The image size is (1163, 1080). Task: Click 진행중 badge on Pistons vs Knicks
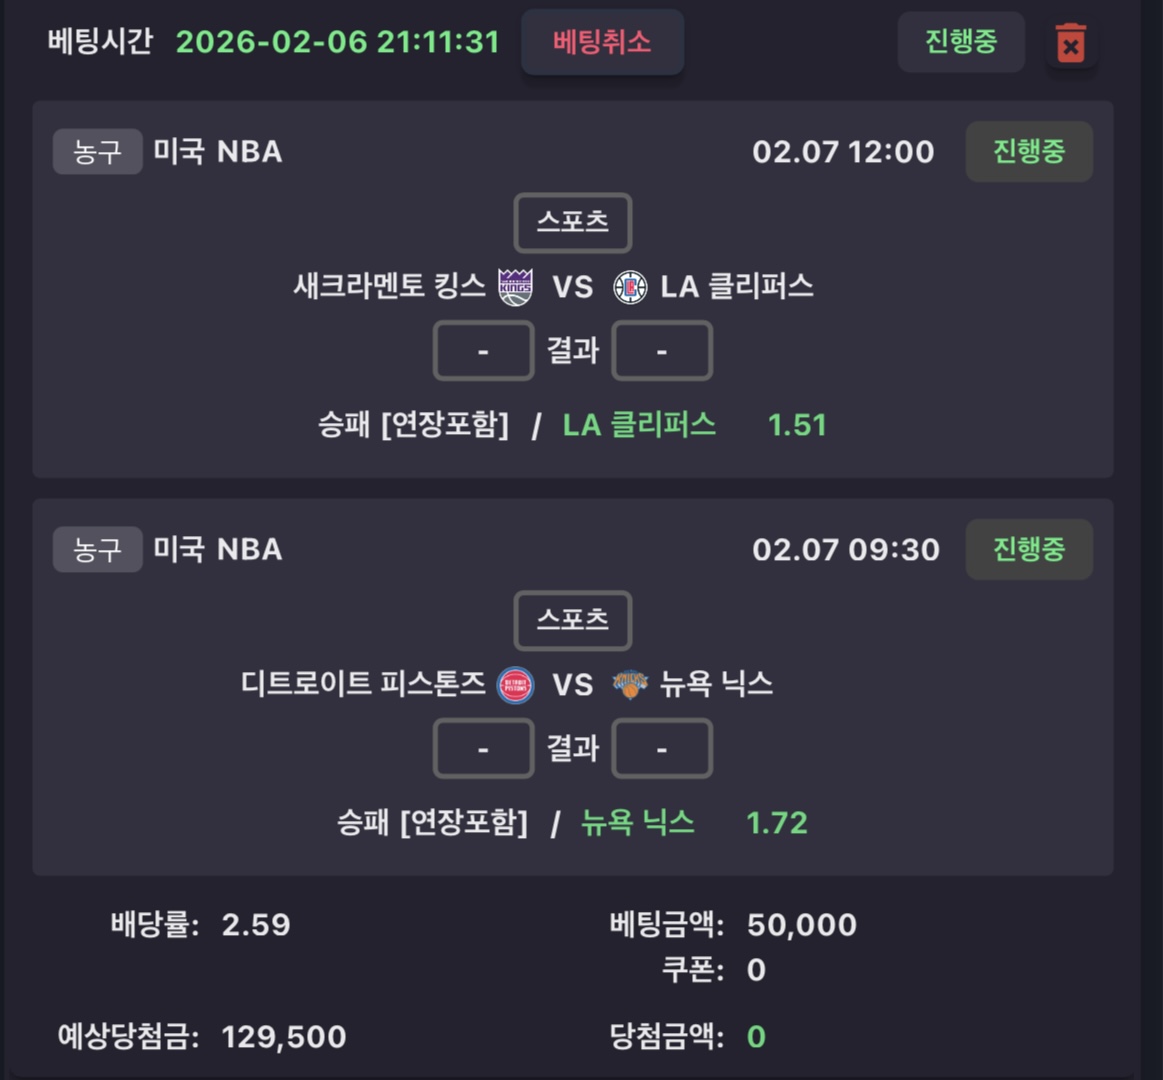tap(1028, 549)
